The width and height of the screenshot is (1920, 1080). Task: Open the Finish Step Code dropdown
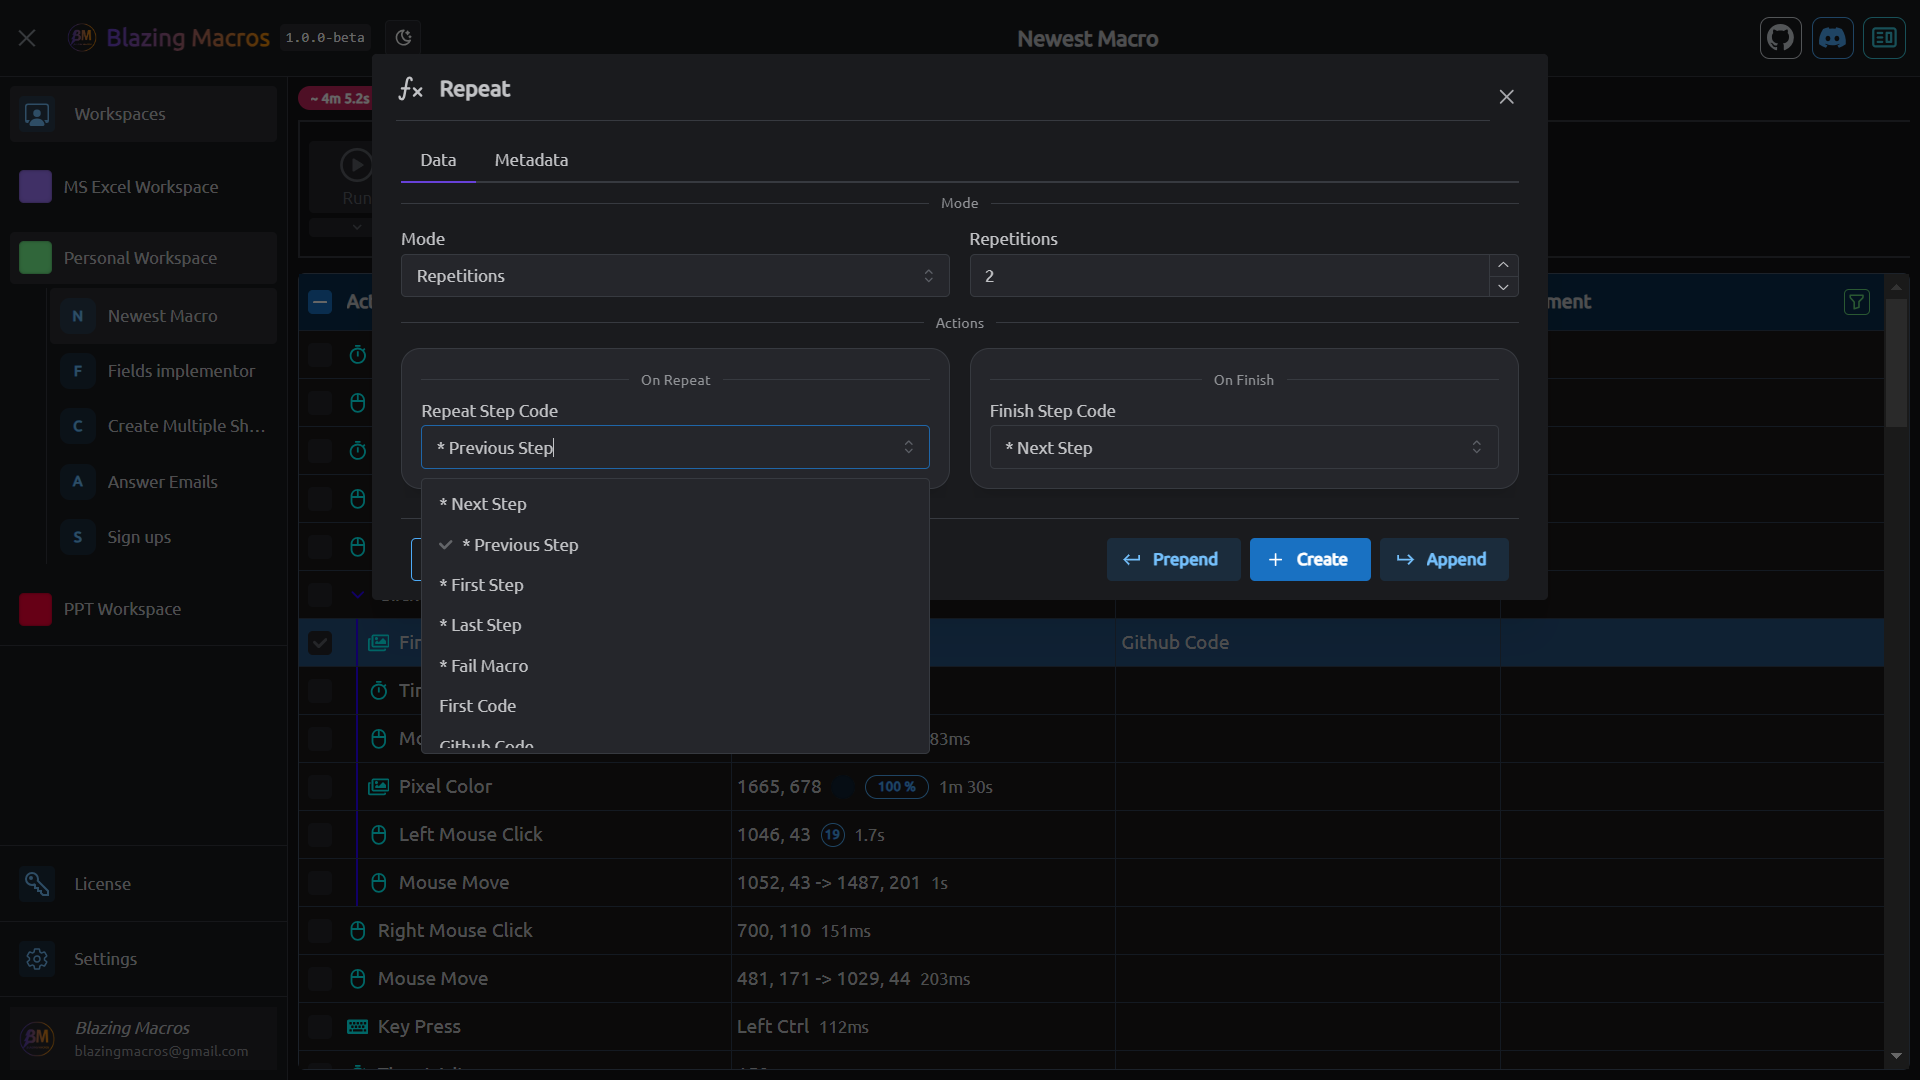pos(1243,448)
